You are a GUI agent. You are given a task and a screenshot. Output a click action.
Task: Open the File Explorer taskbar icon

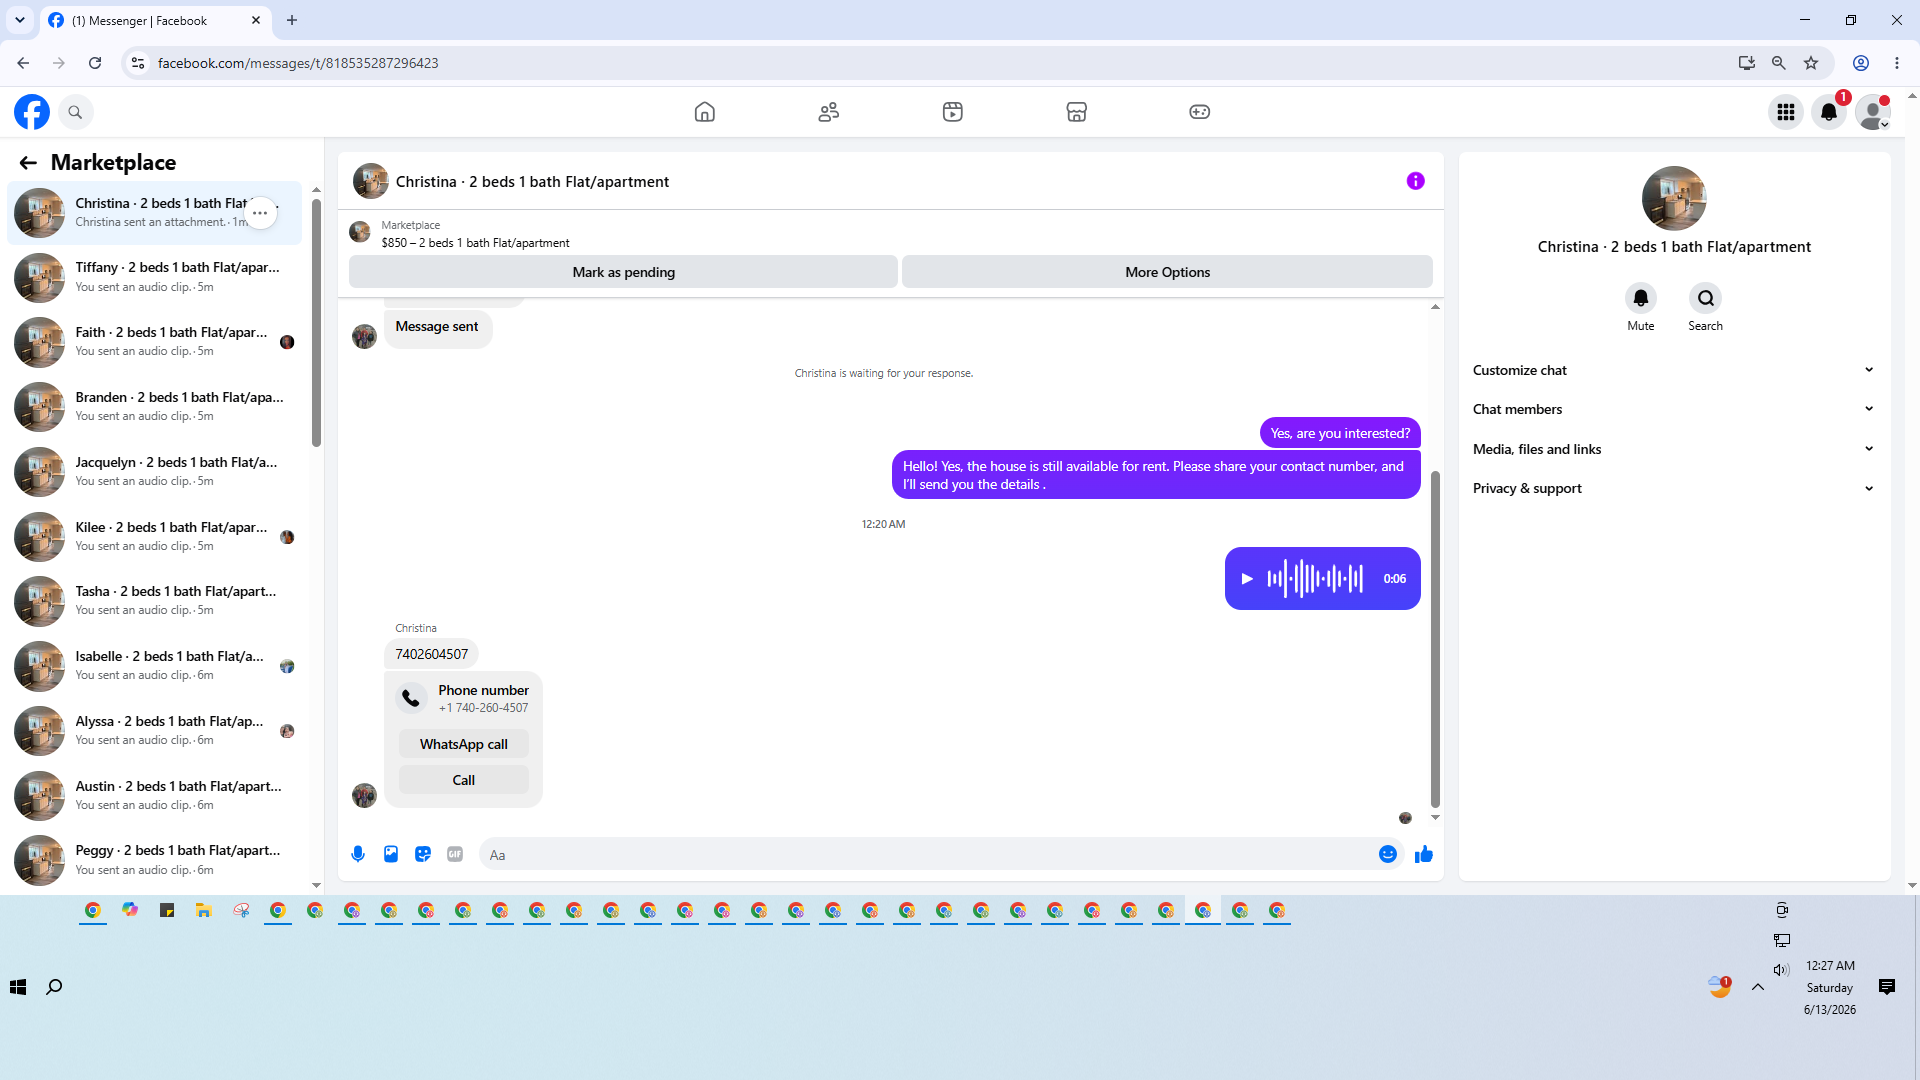pos(204,910)
